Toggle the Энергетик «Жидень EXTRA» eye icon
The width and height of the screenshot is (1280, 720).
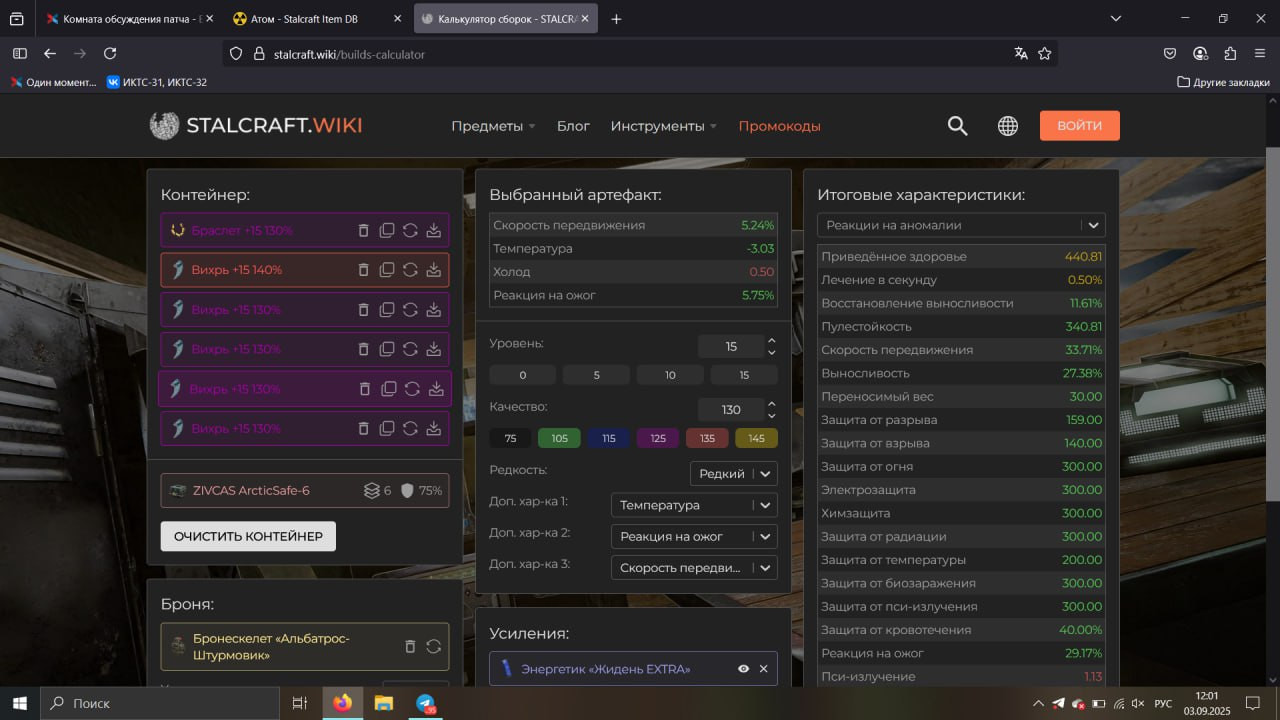[x=743, y=669]
